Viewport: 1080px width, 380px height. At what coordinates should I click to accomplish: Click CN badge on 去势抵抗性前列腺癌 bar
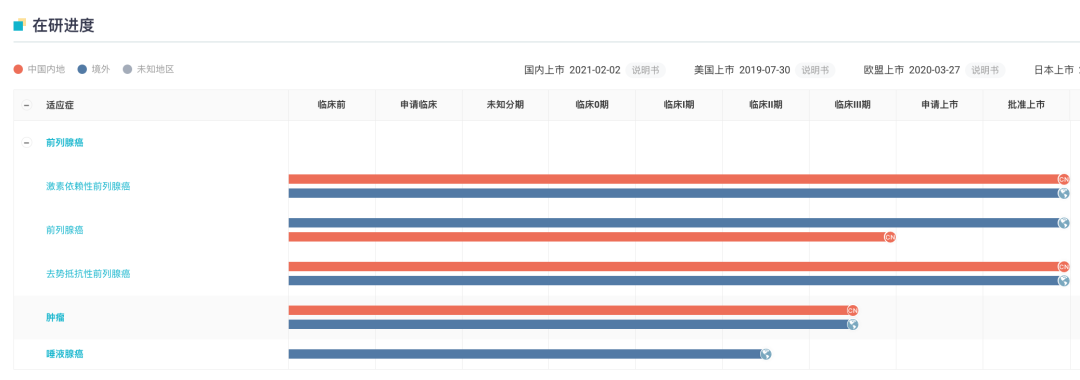1063,266
